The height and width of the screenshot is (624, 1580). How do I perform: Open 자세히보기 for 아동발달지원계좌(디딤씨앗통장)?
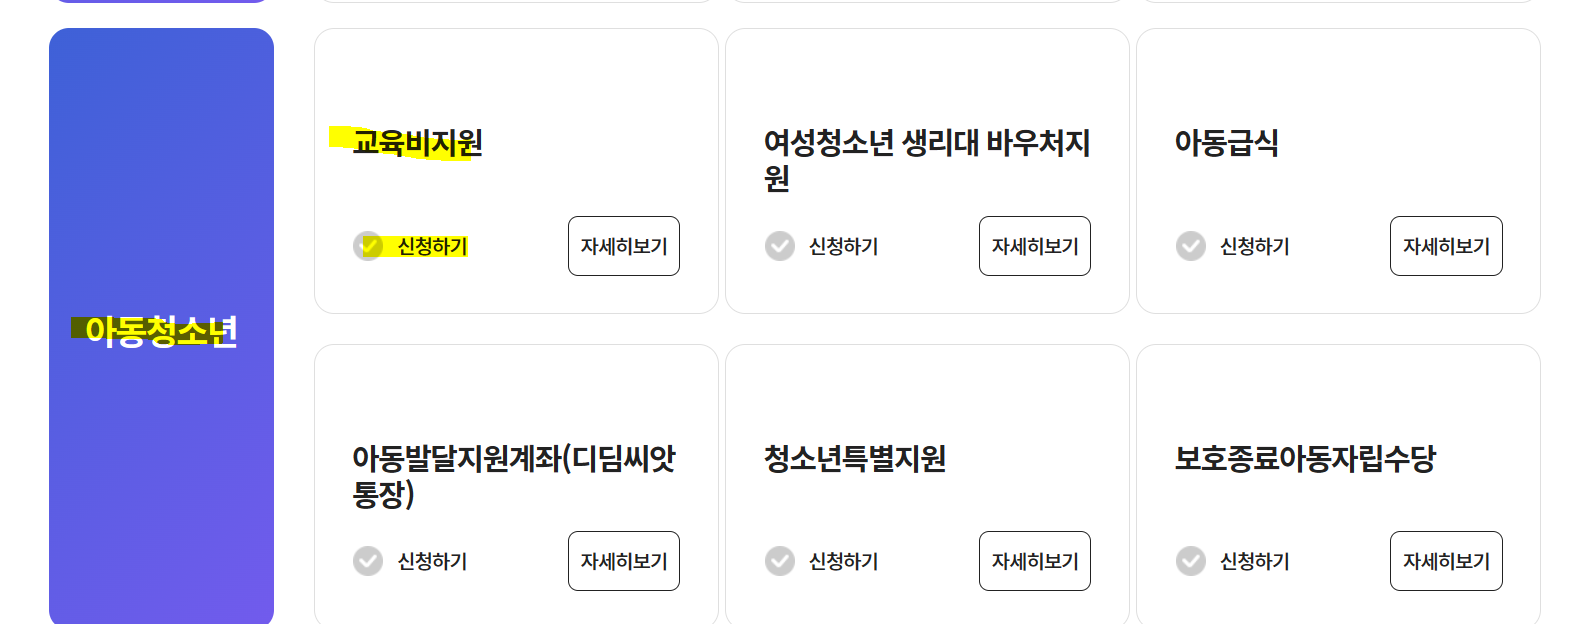[623, 560]
